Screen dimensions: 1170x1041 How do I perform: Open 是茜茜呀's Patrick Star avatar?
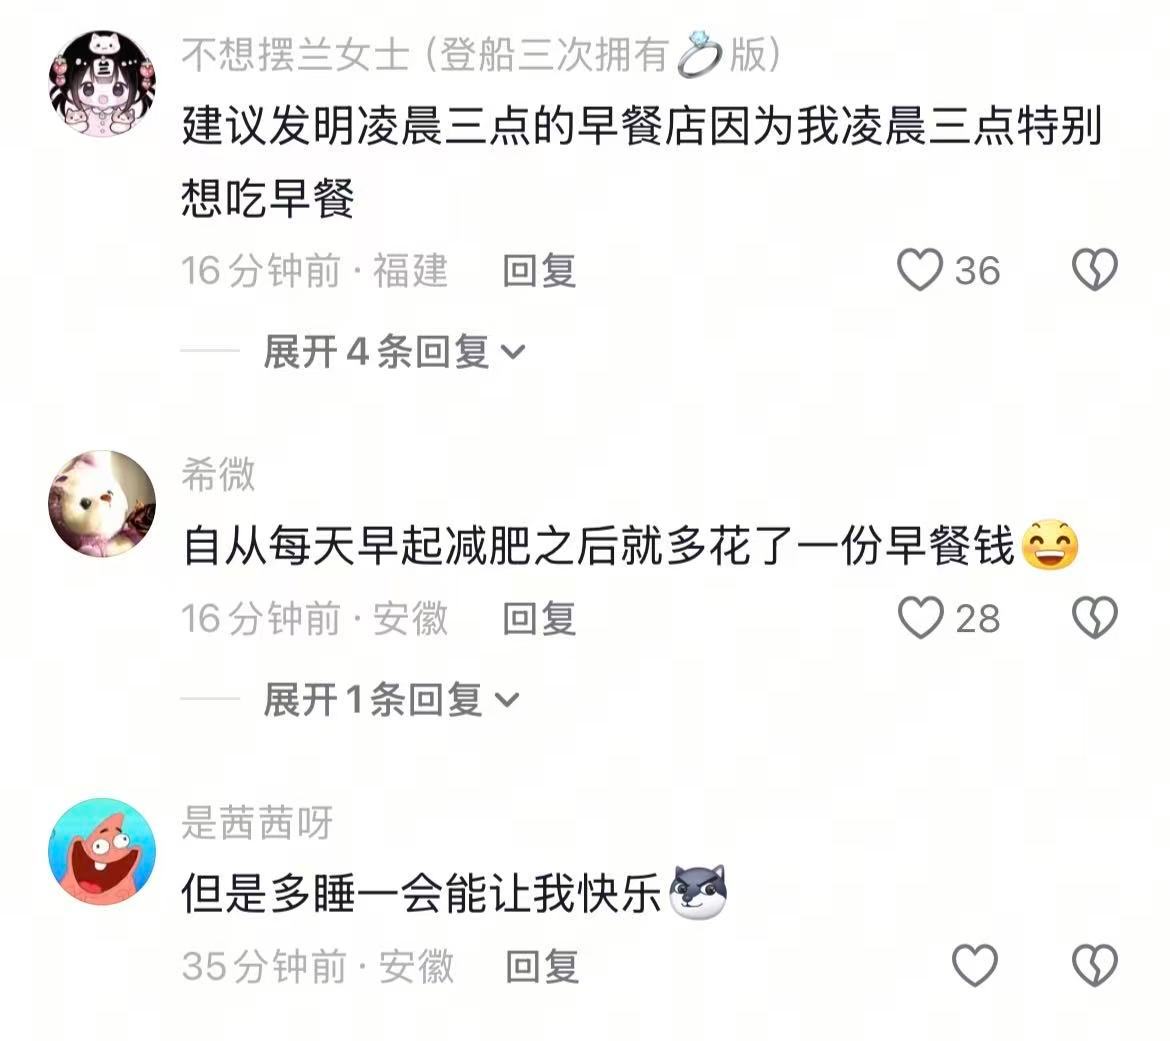(x=102, y=851)
